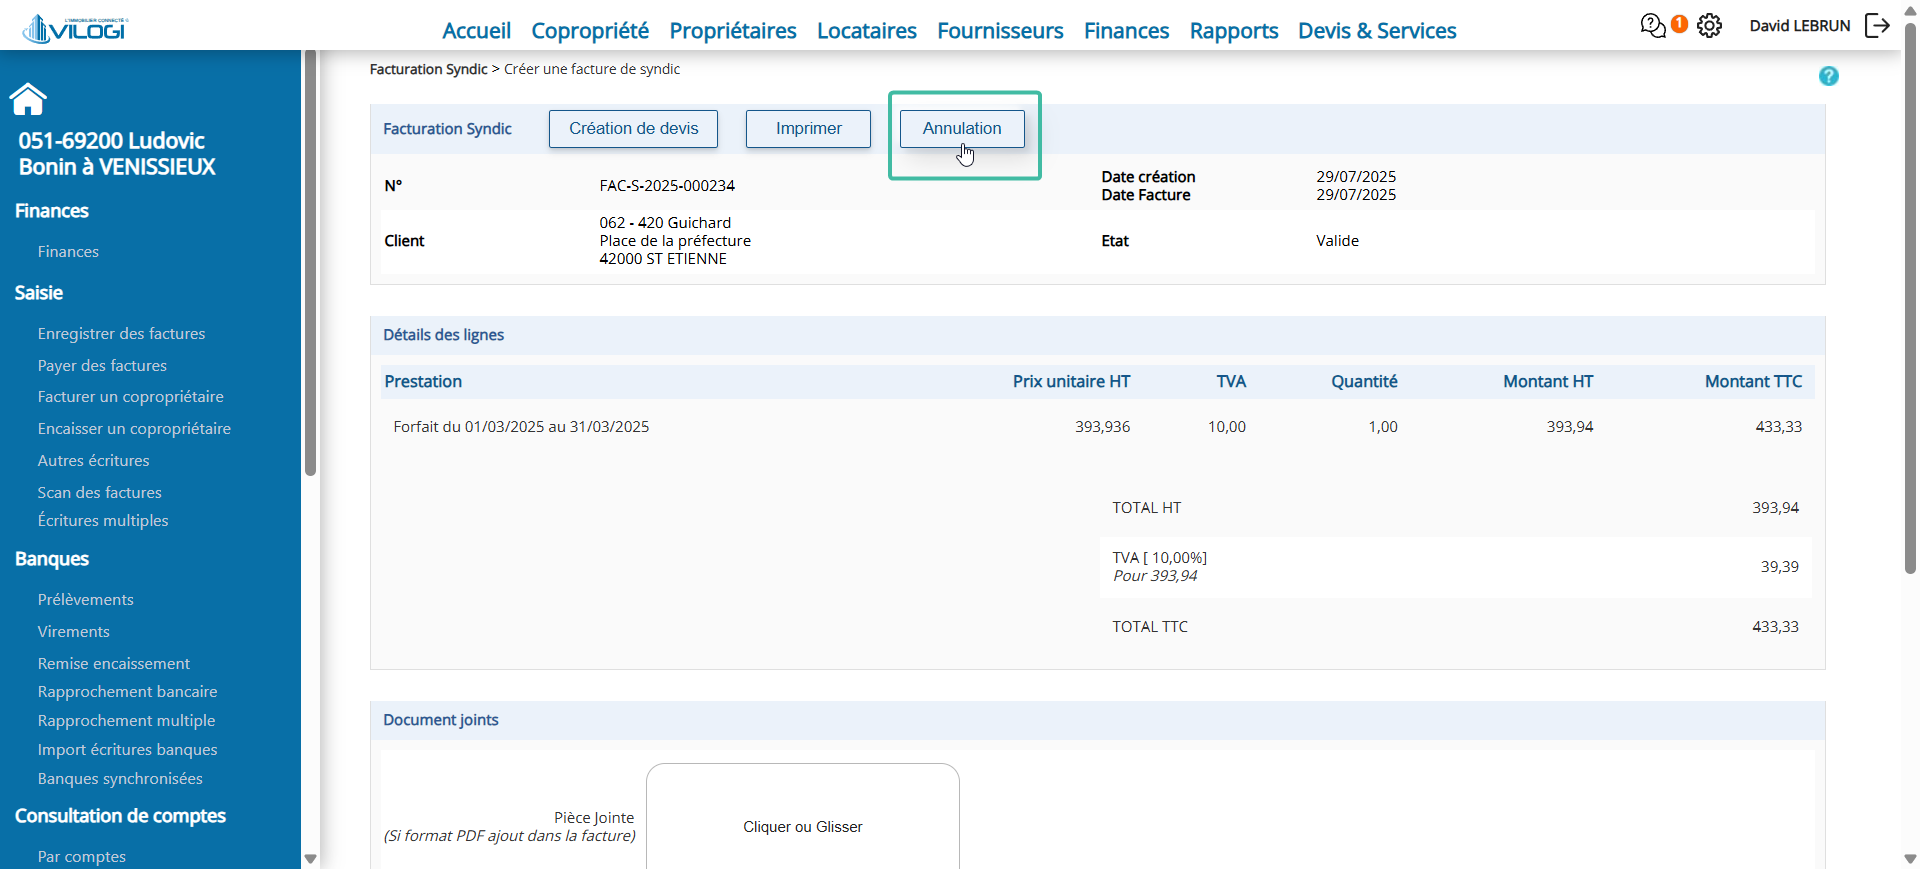The width and height of the screenshot is (1920, 869).
Task: Click the Création de devis button
Action: coord(633,129)
